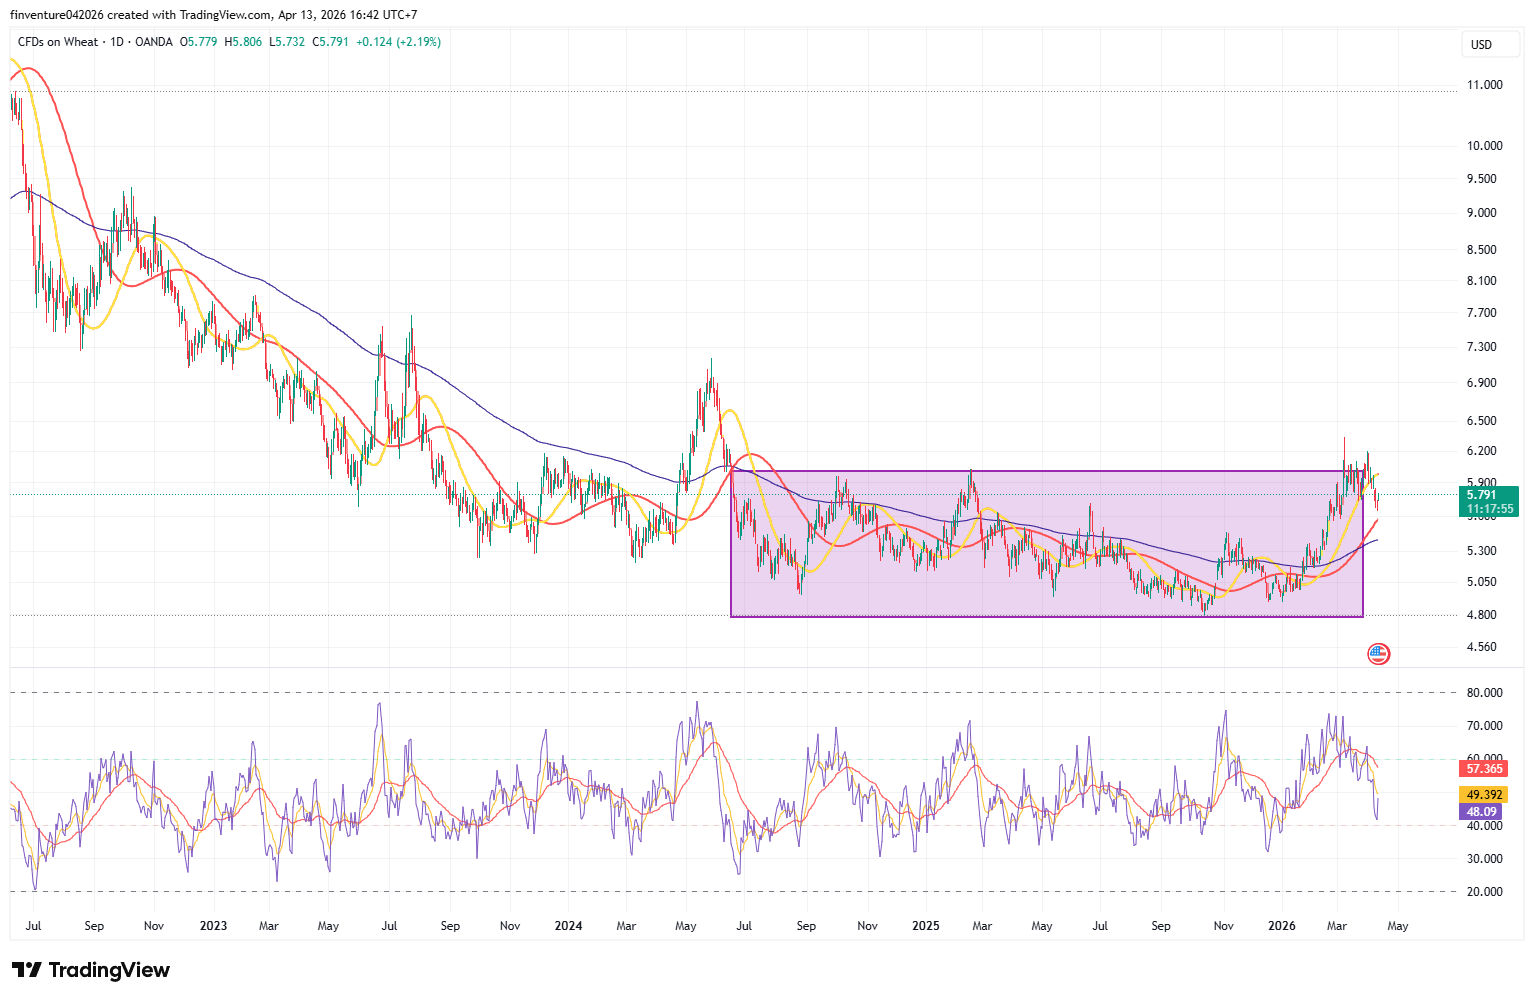Click the teal current price label 5.791

1481,494
